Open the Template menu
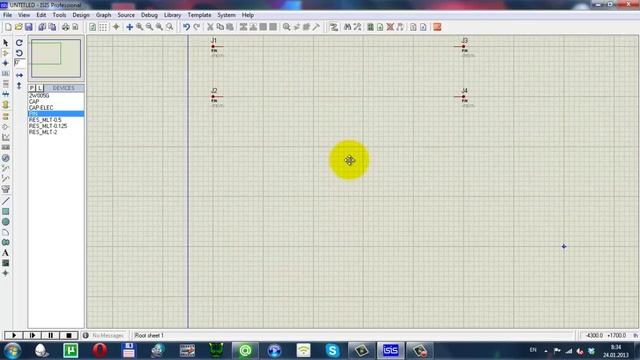 (x=199, y=15)
